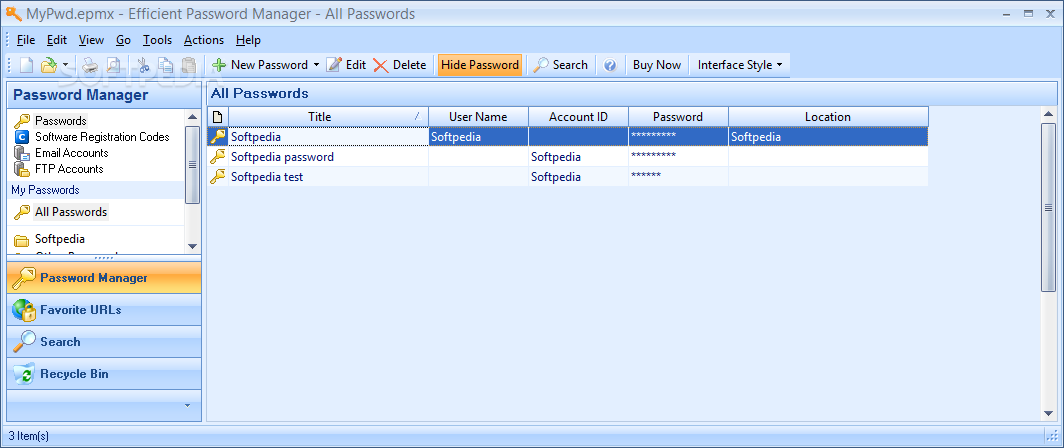
Task: Click the app key icon in title bar
Action: coord(14,13)
